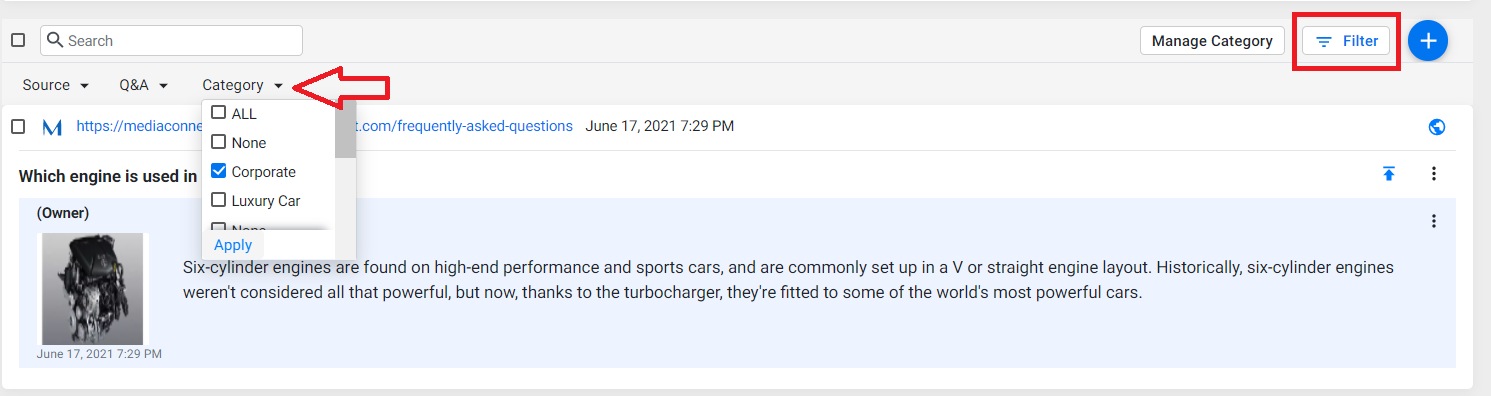The height and width of the screenshot is (396, 1491).
Task: Expand the Source dropdown filter
Action: point(56,85)
